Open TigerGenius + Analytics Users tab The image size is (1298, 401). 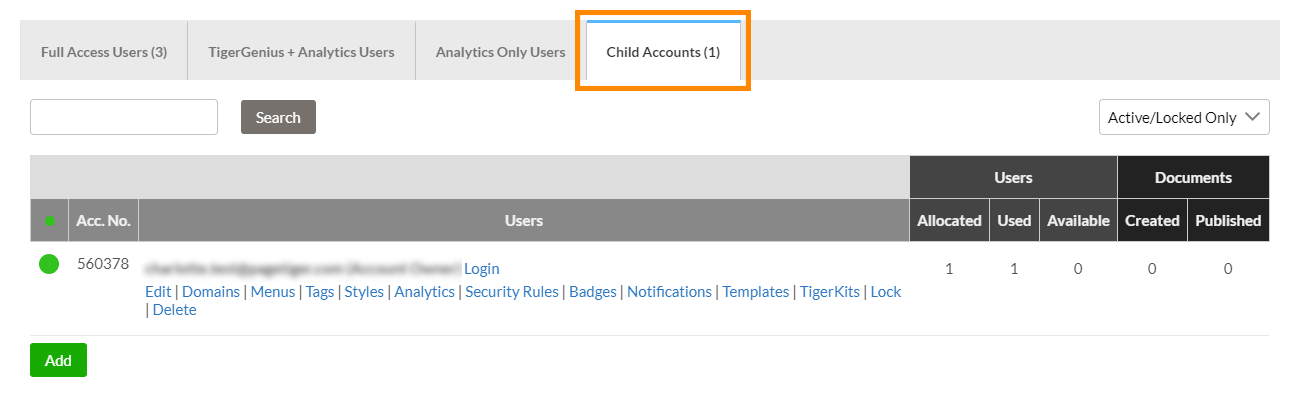coord(301,52)
